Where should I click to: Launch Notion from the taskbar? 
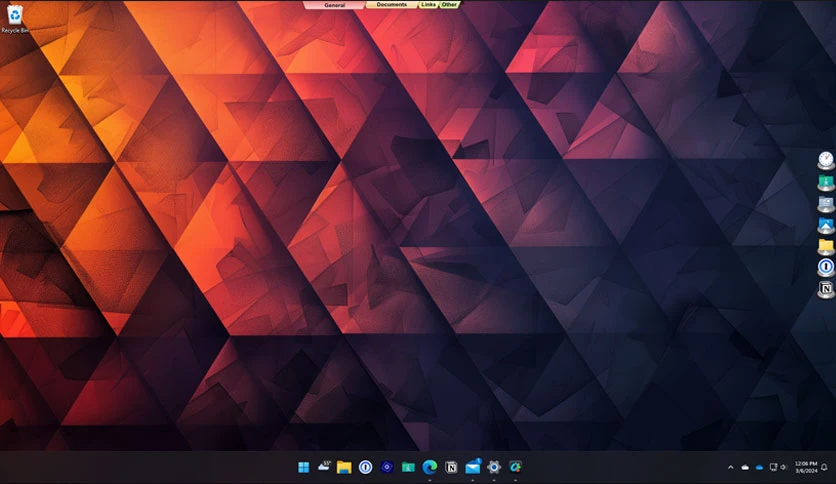coord(451,467)
